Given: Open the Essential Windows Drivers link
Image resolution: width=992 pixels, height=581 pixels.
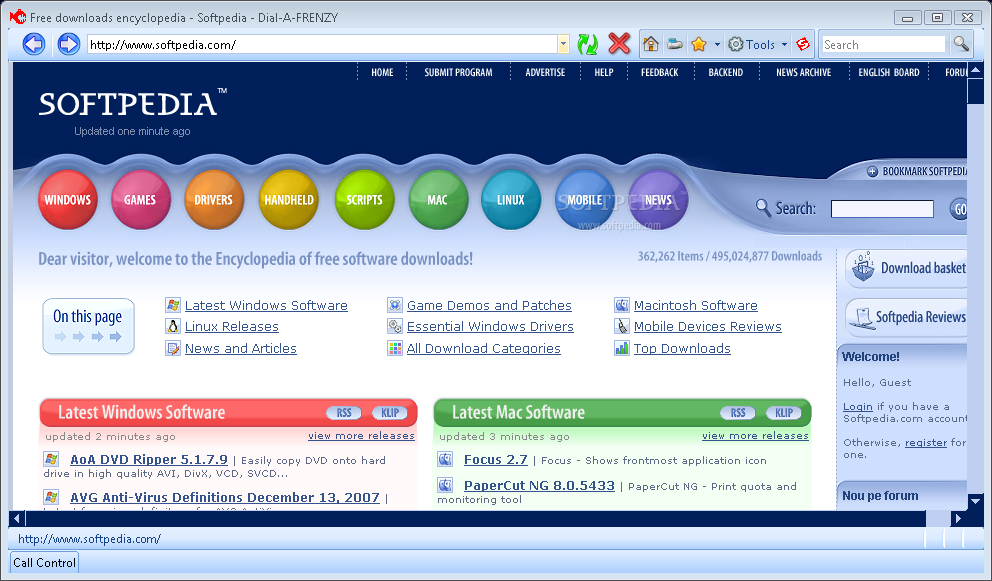Looking at the screenshot, I should point(490,327).
